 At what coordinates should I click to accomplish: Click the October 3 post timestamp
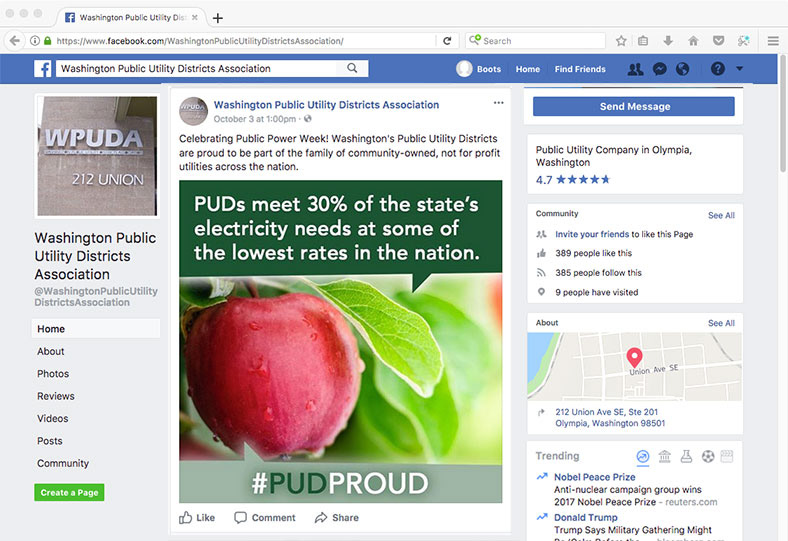point(255,119)
